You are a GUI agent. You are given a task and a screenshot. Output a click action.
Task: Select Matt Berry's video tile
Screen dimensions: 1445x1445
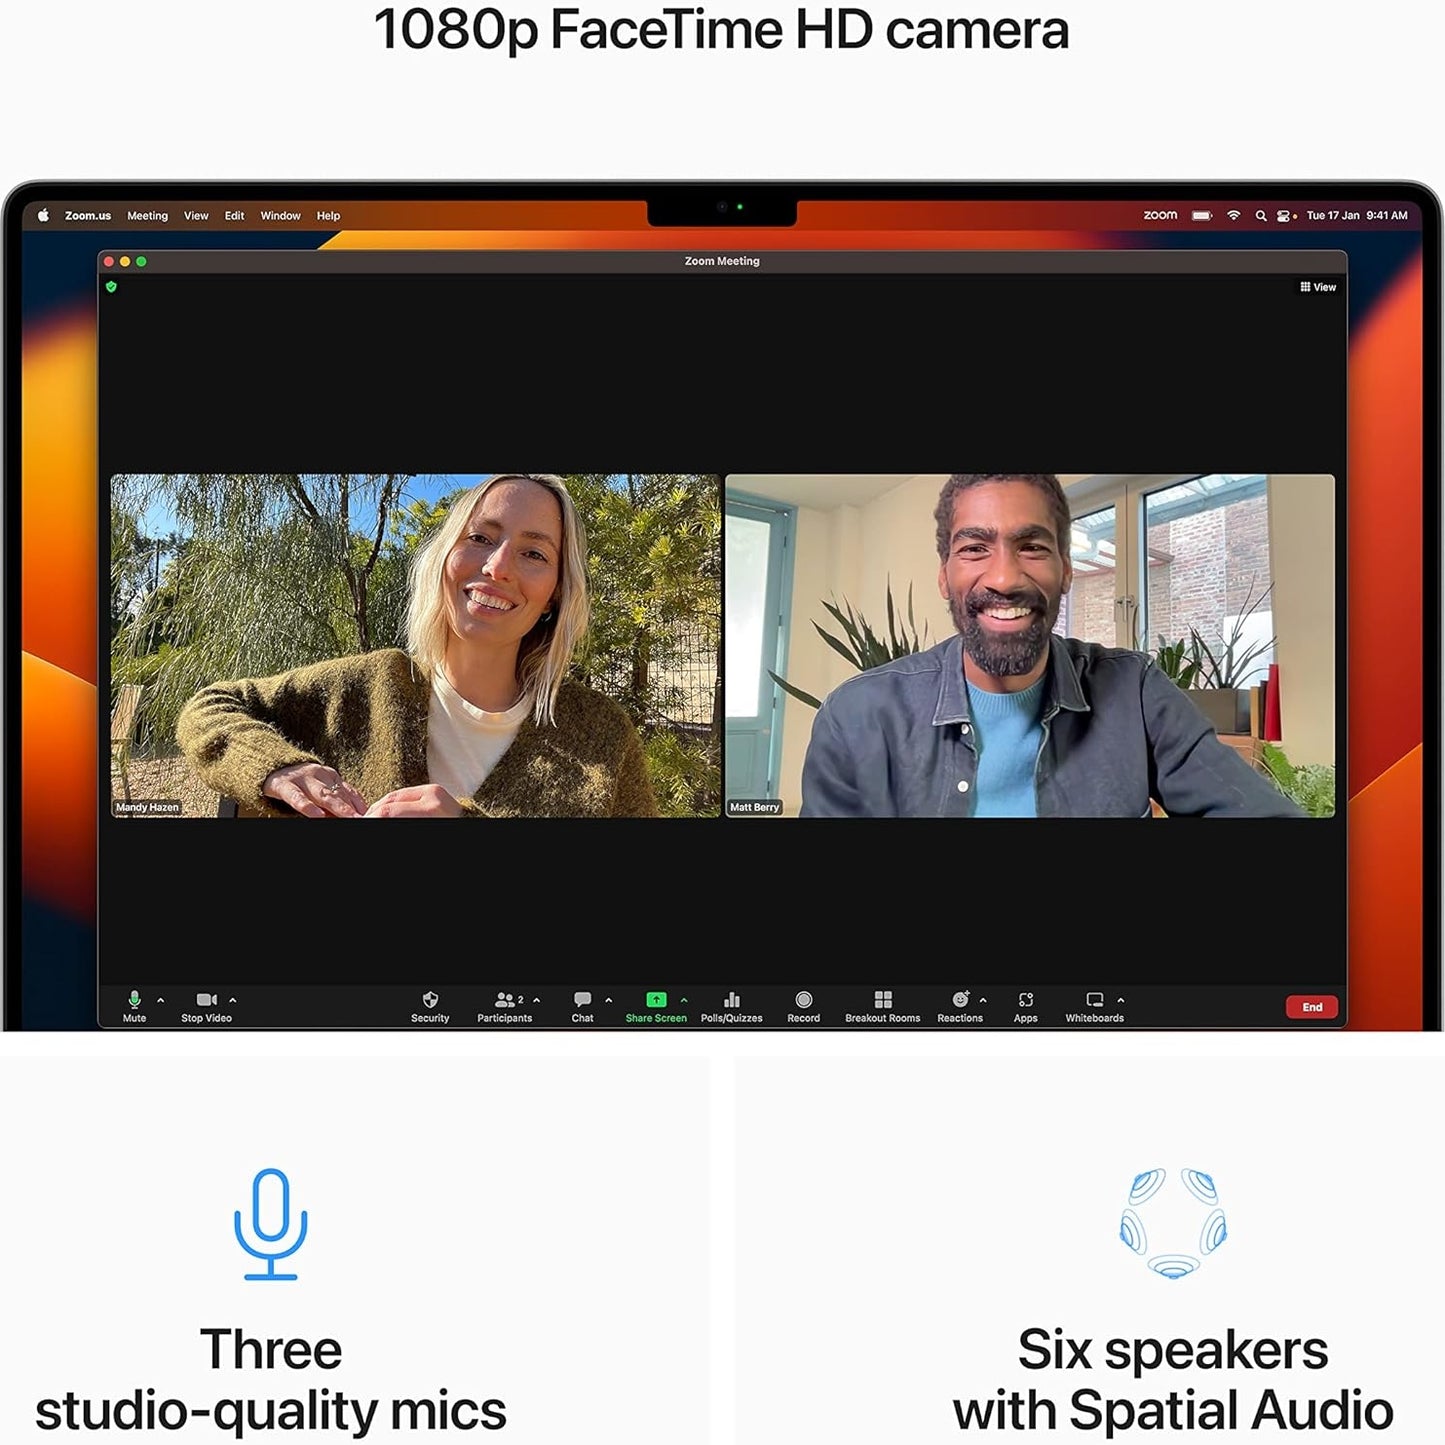pos(1029,646)
